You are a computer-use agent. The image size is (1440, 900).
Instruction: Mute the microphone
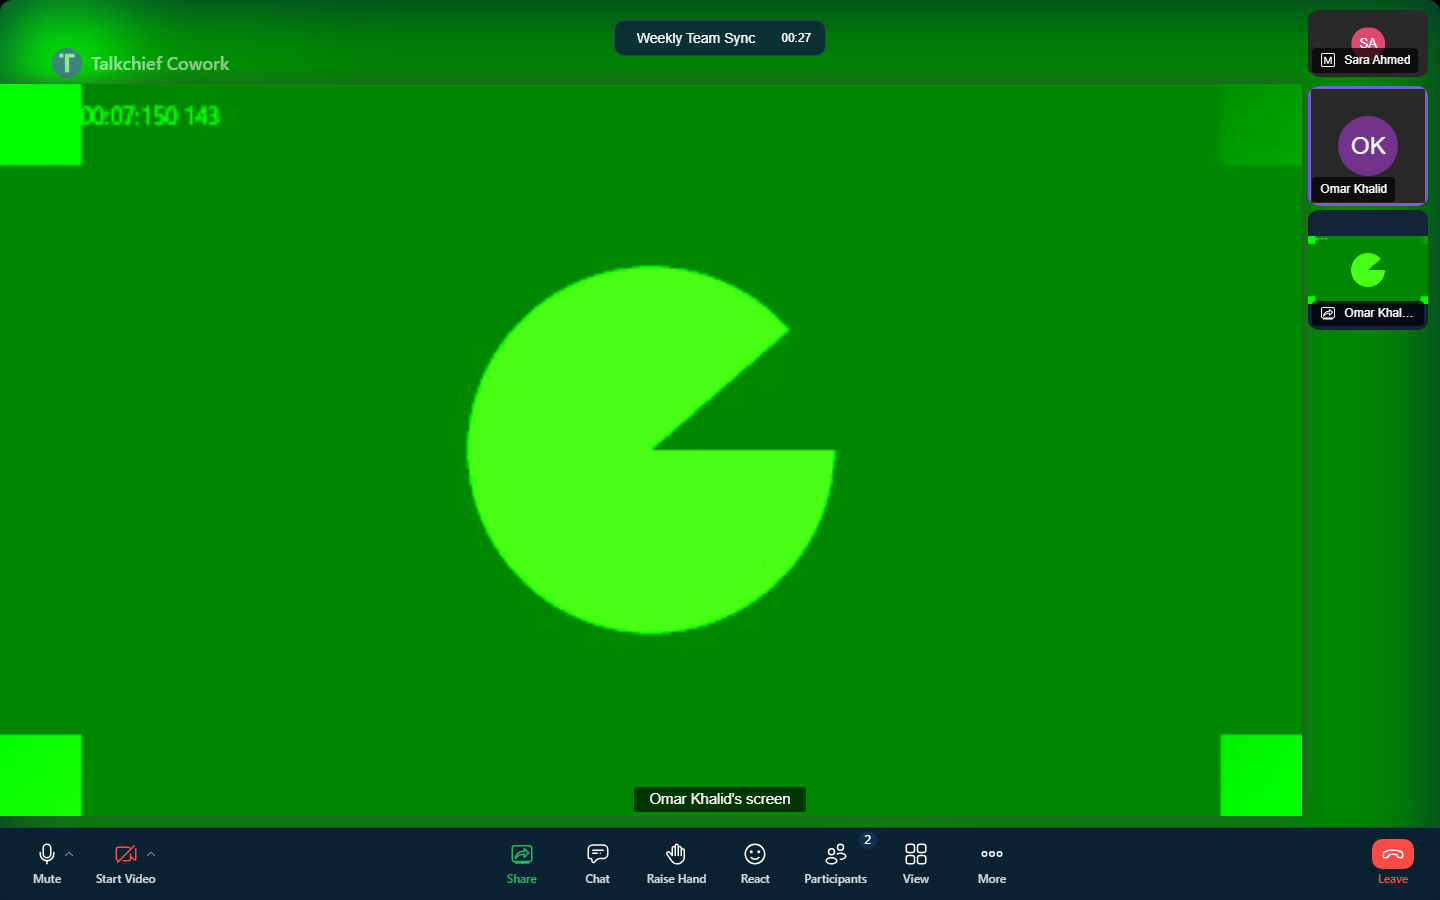click(47, 864)
